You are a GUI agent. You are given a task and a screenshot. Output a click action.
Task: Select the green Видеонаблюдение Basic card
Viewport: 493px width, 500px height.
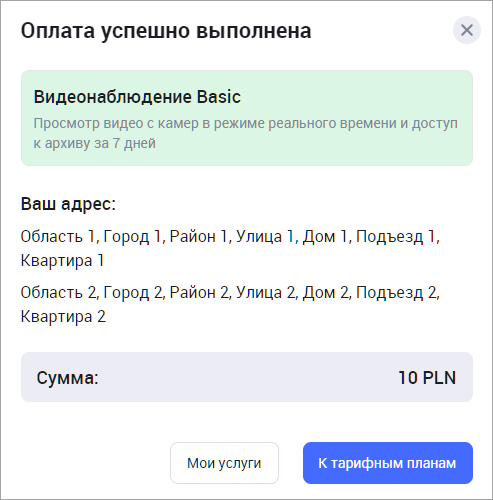tap(247, 118)
